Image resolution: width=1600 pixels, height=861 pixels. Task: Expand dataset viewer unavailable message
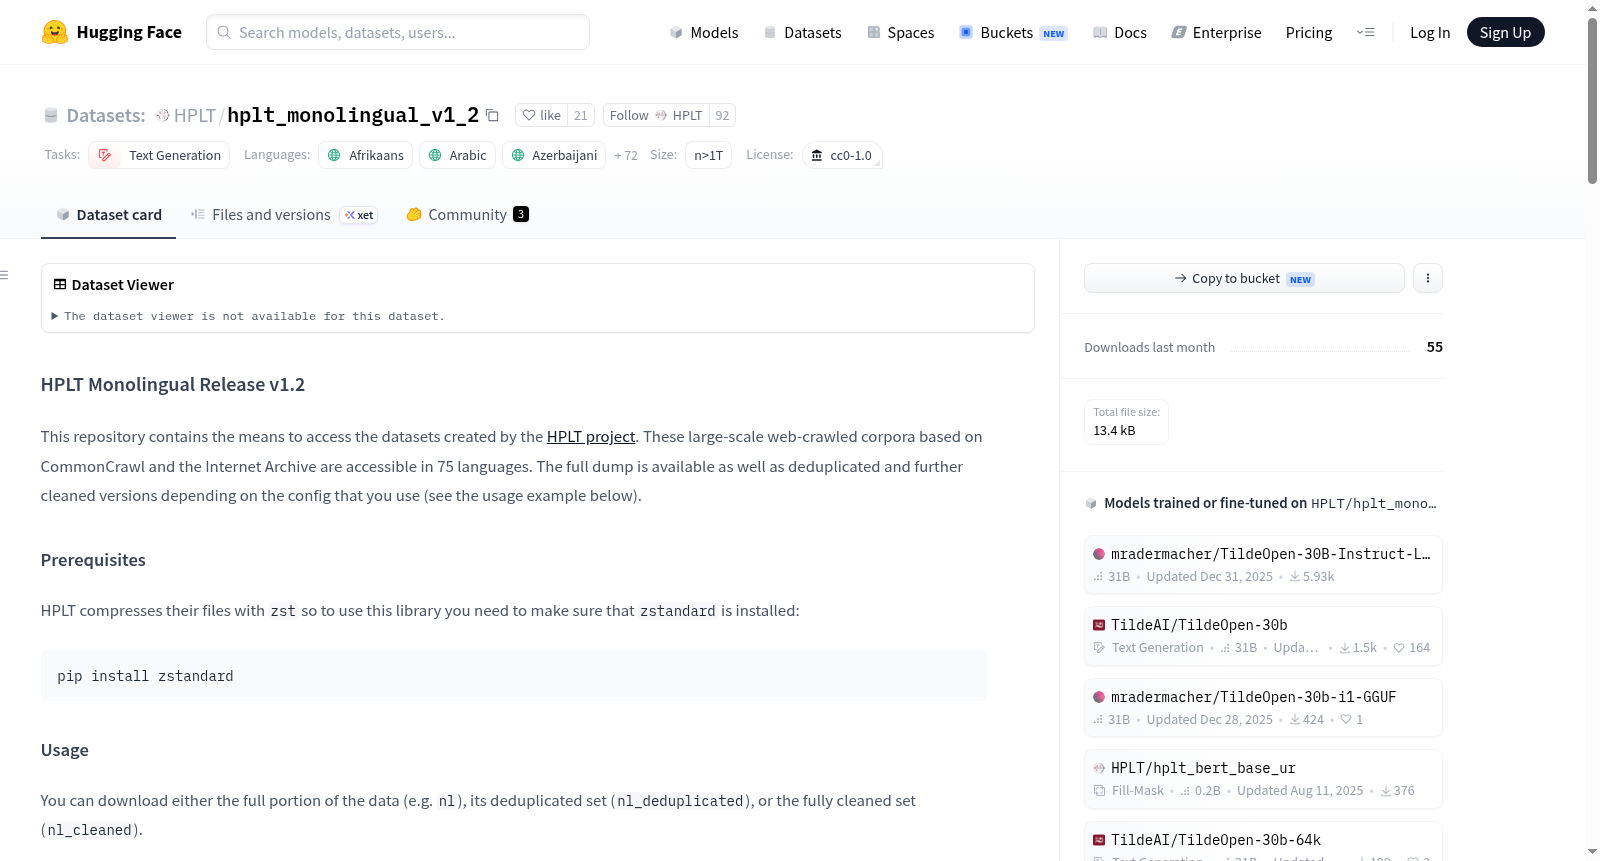tap(248, 316)
